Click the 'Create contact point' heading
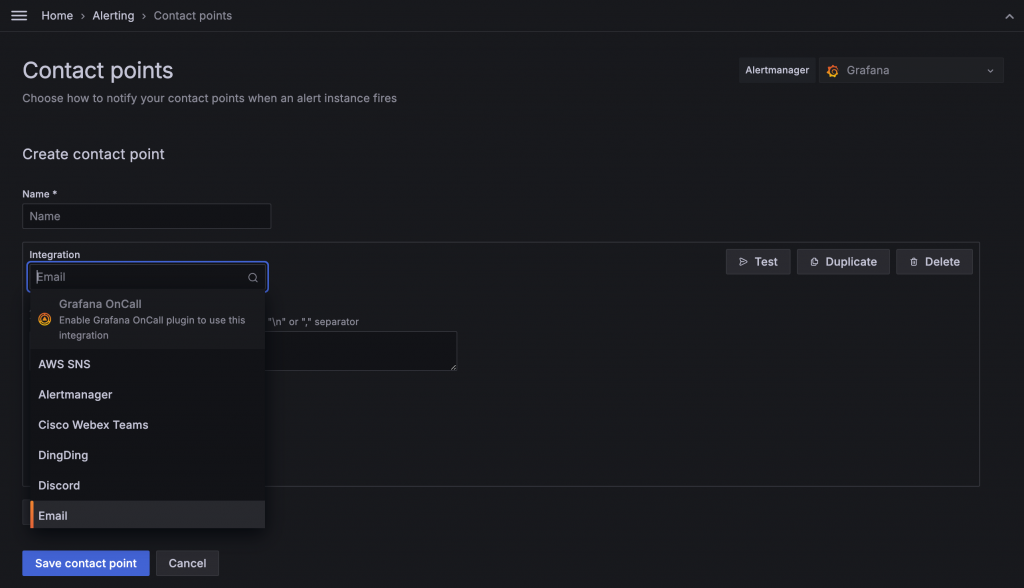This screenshot has height=588, width=1024. click(x=93, y=154)
